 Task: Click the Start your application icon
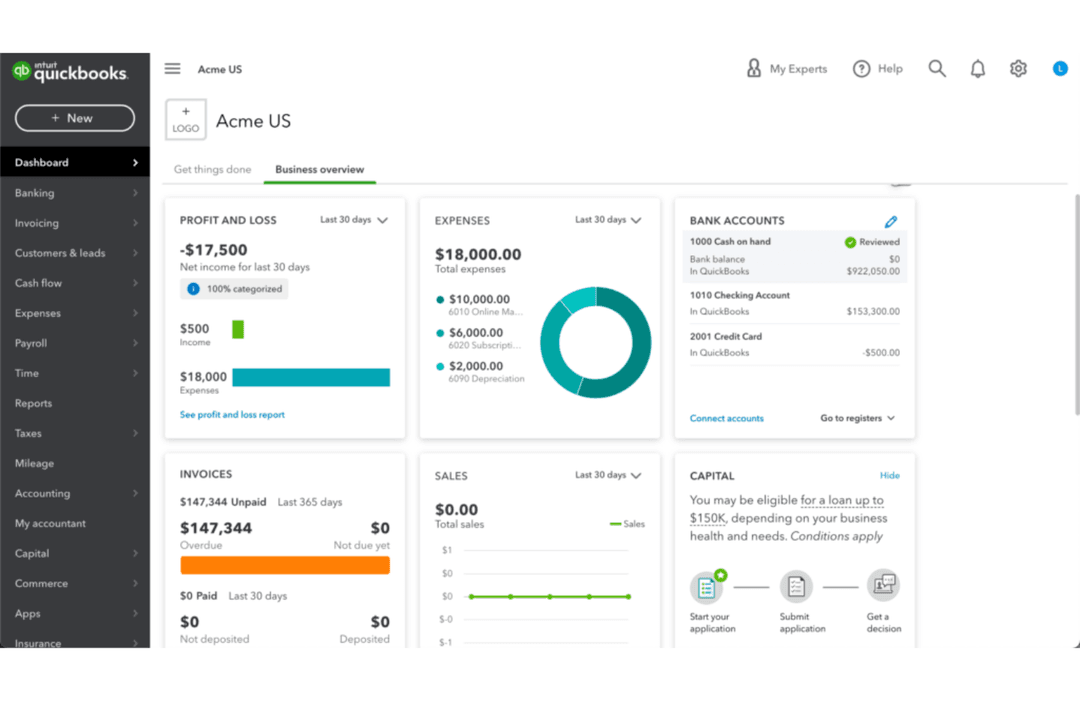[x=708, y=586]
